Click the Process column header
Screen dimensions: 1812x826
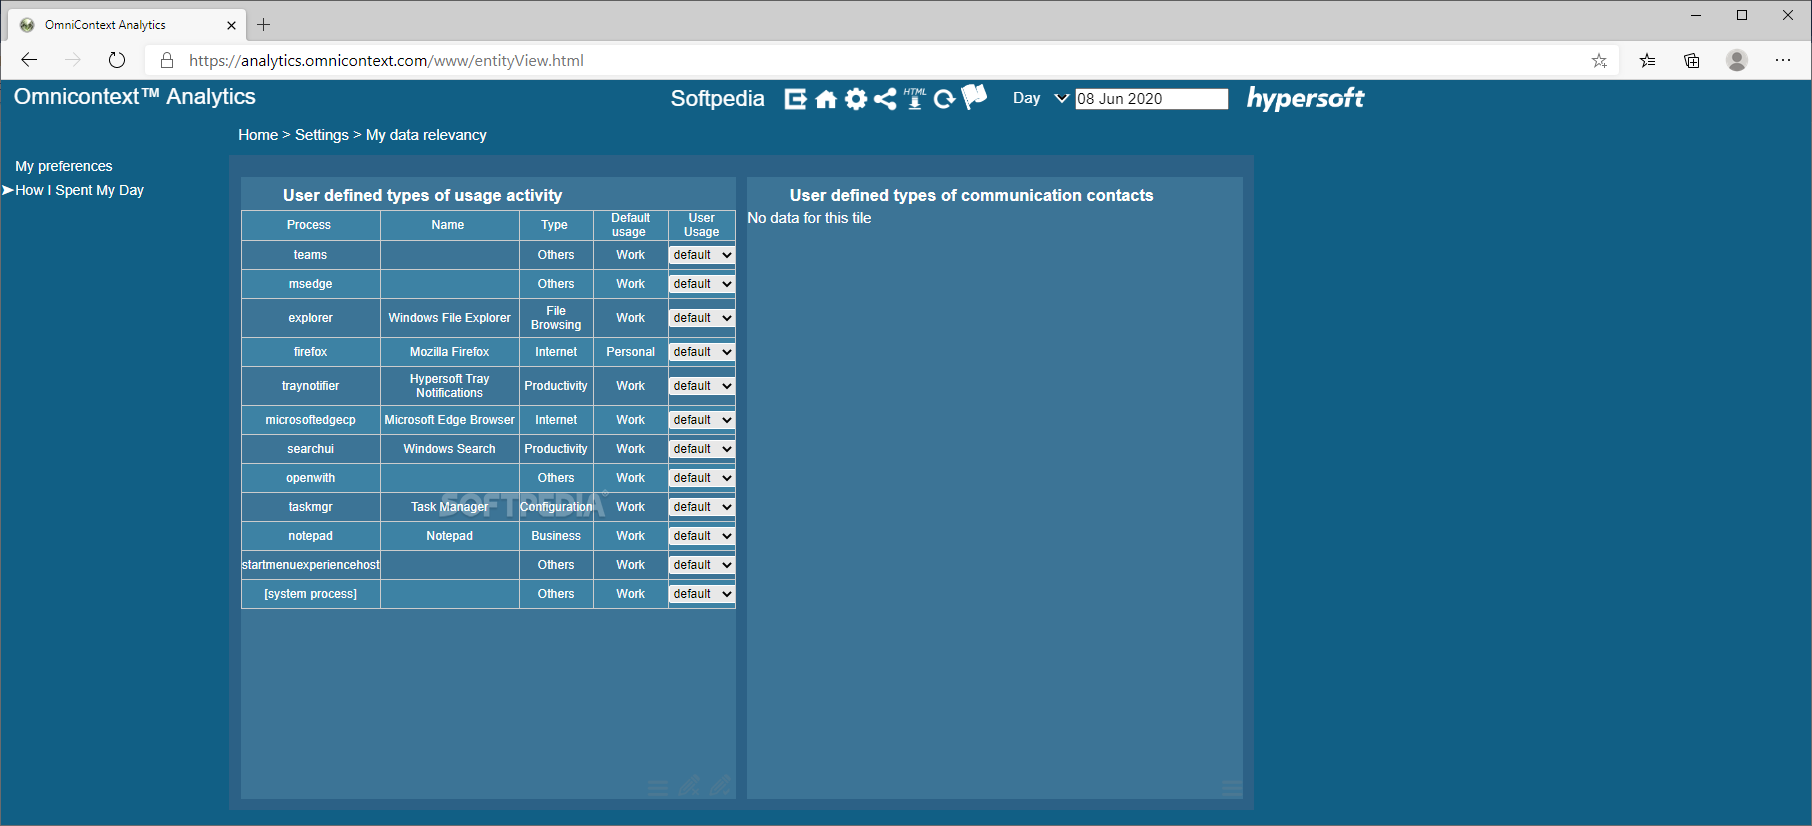click(309, 225)
